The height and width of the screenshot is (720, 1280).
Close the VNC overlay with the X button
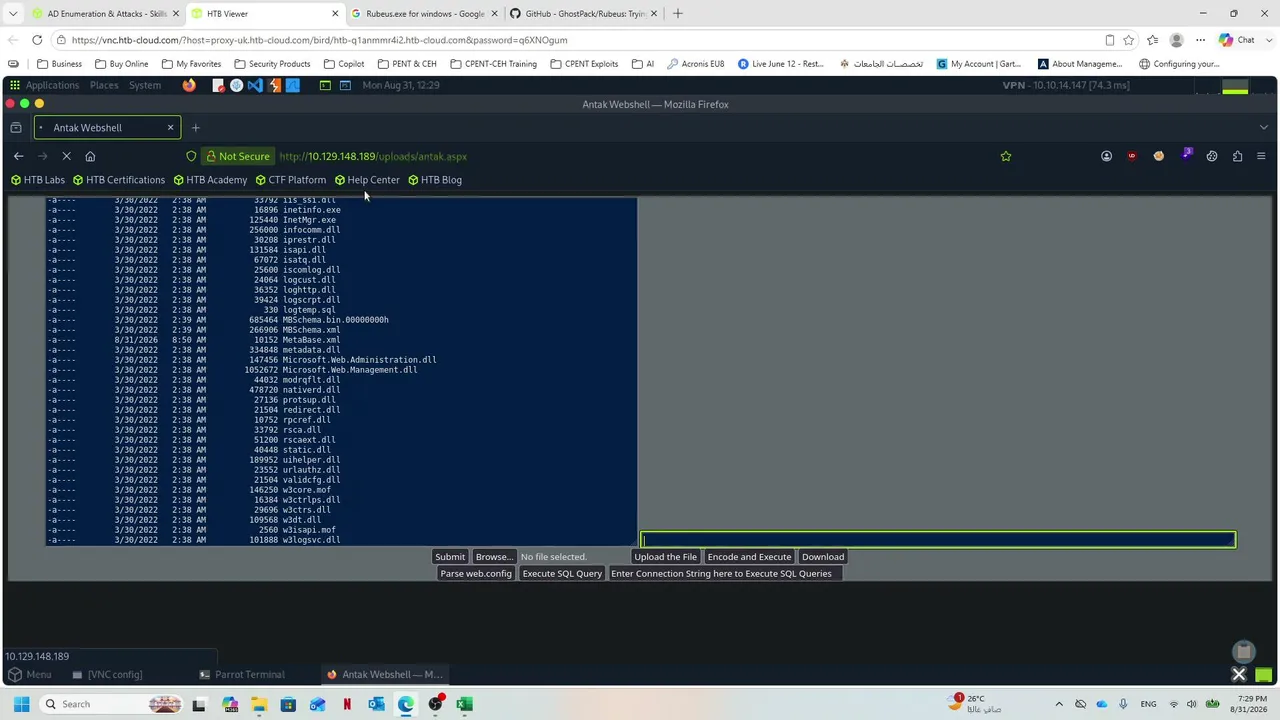tap(1238, 674)
